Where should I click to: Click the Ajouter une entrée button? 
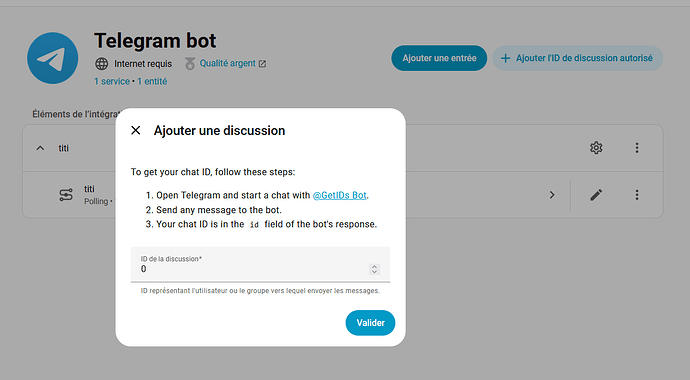(x=439, y=58)
